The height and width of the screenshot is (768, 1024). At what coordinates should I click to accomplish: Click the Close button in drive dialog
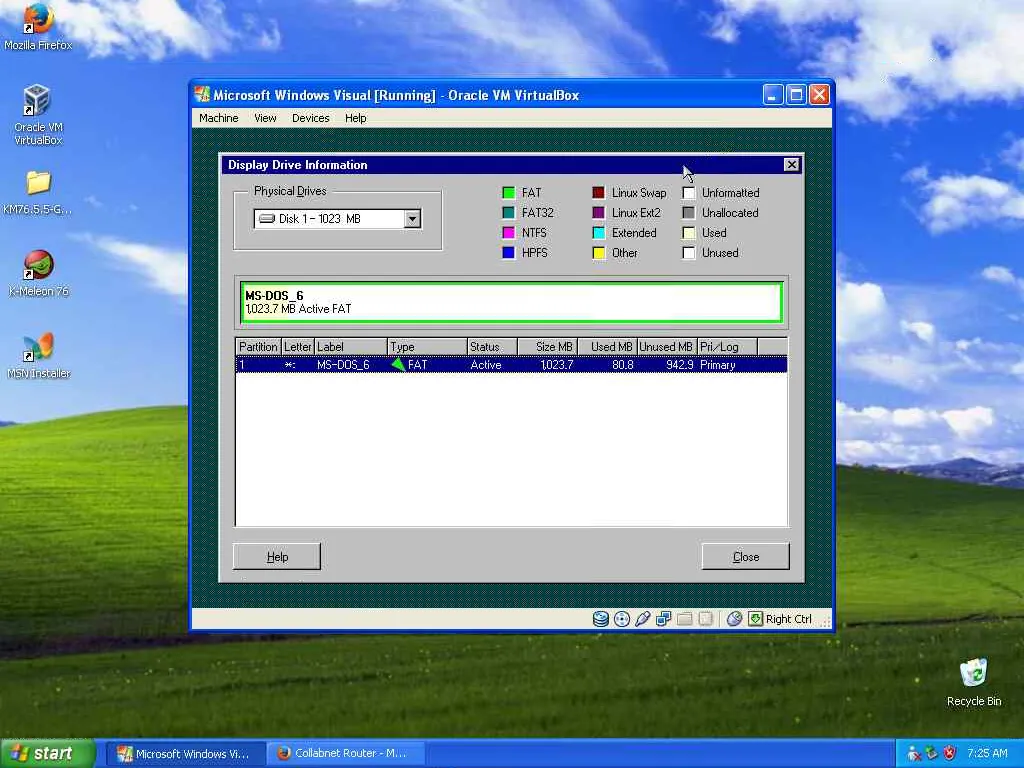746,556
